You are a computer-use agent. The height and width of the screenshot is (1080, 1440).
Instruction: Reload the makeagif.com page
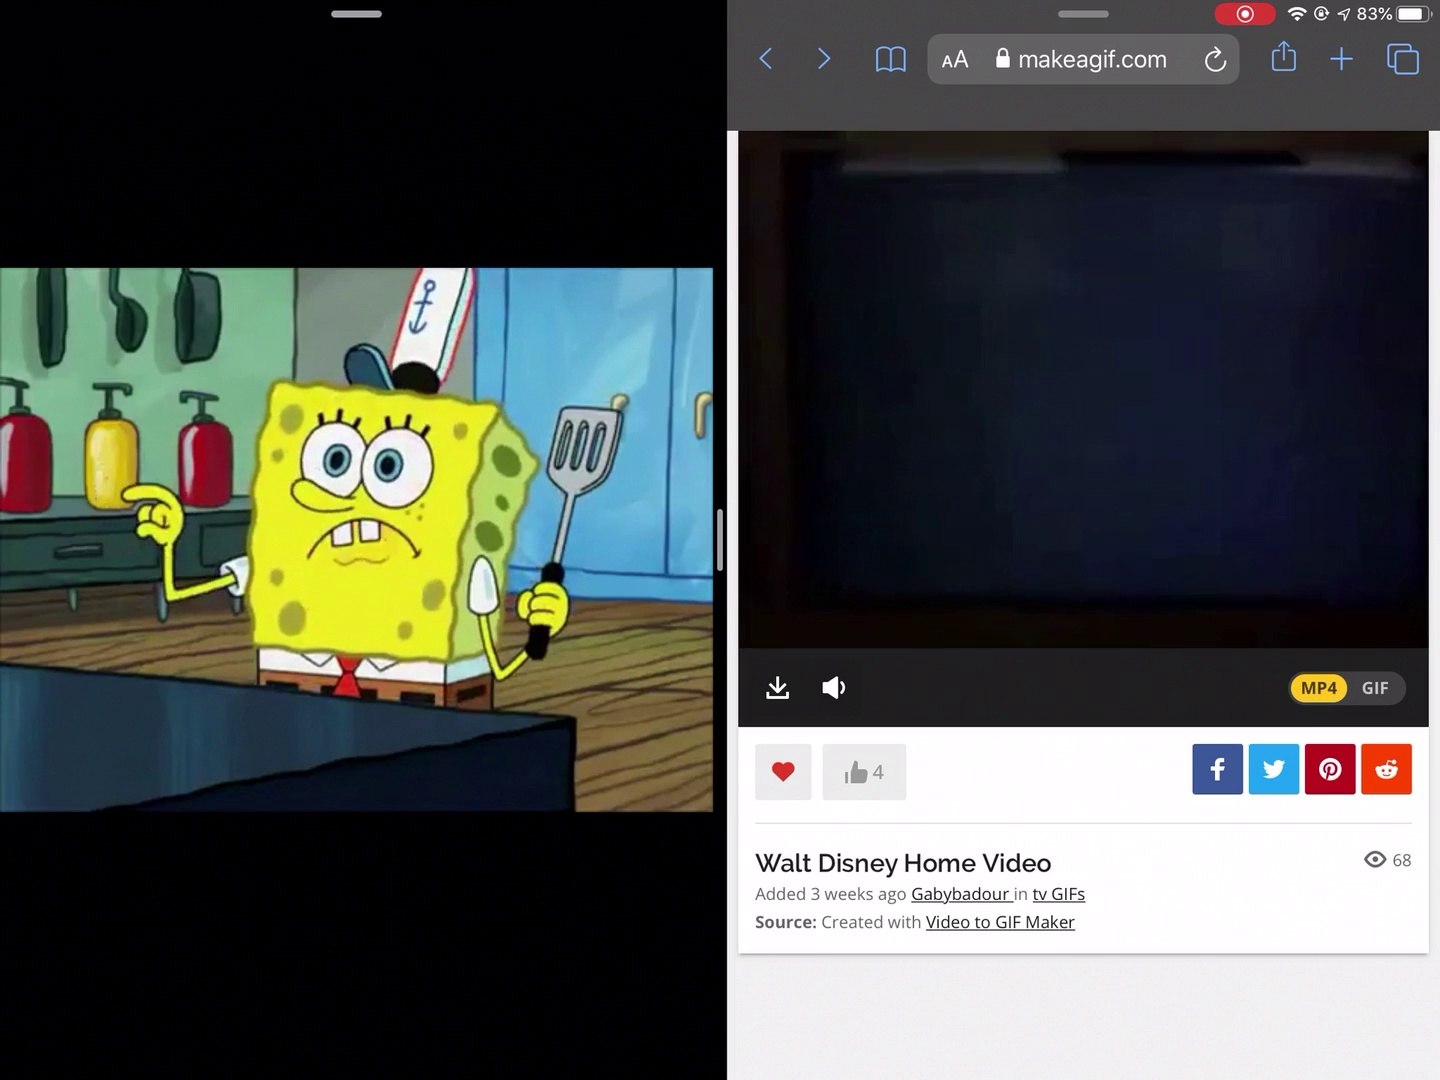(1215, 60)
